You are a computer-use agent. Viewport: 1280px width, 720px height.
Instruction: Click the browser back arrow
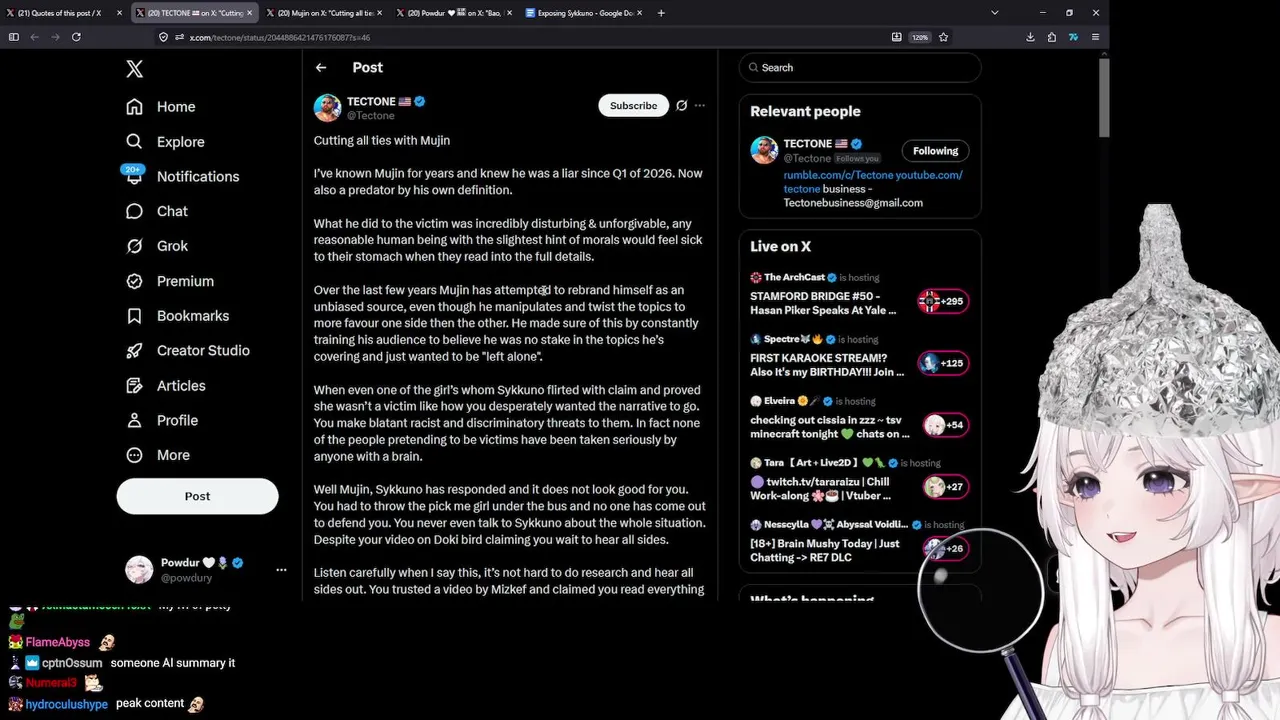pyautogui.click(x=34, y=37)
